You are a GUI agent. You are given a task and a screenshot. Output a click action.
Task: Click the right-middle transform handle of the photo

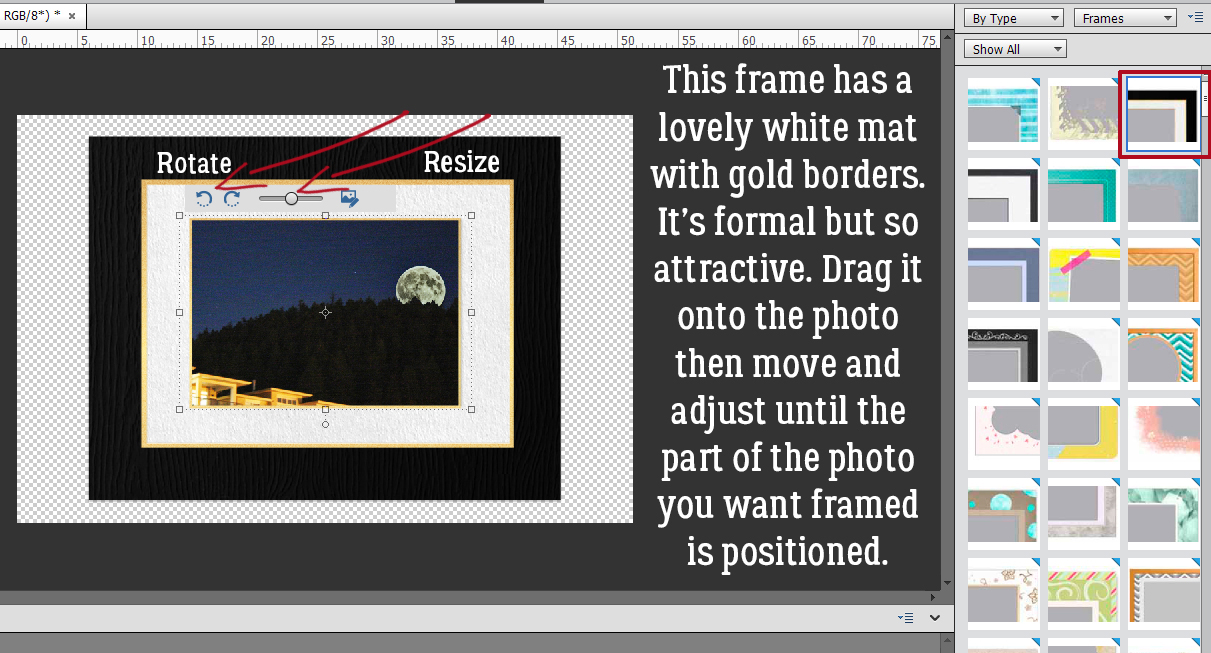(471, 312)
